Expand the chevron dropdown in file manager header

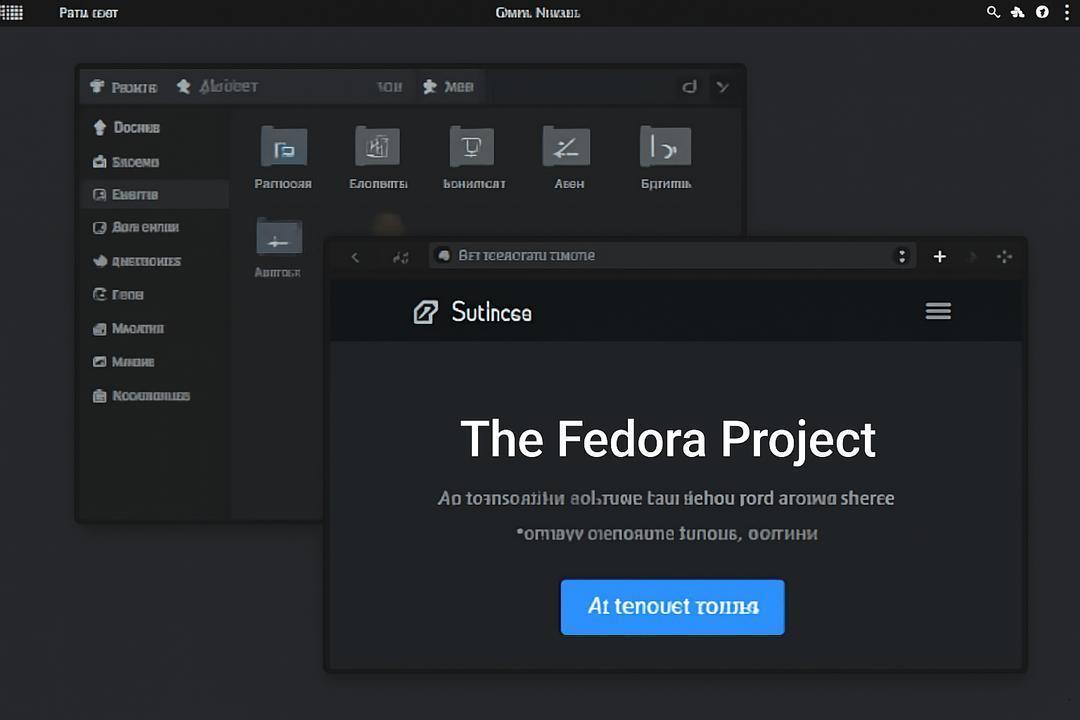pyautogui.click(x=722, y=87)
